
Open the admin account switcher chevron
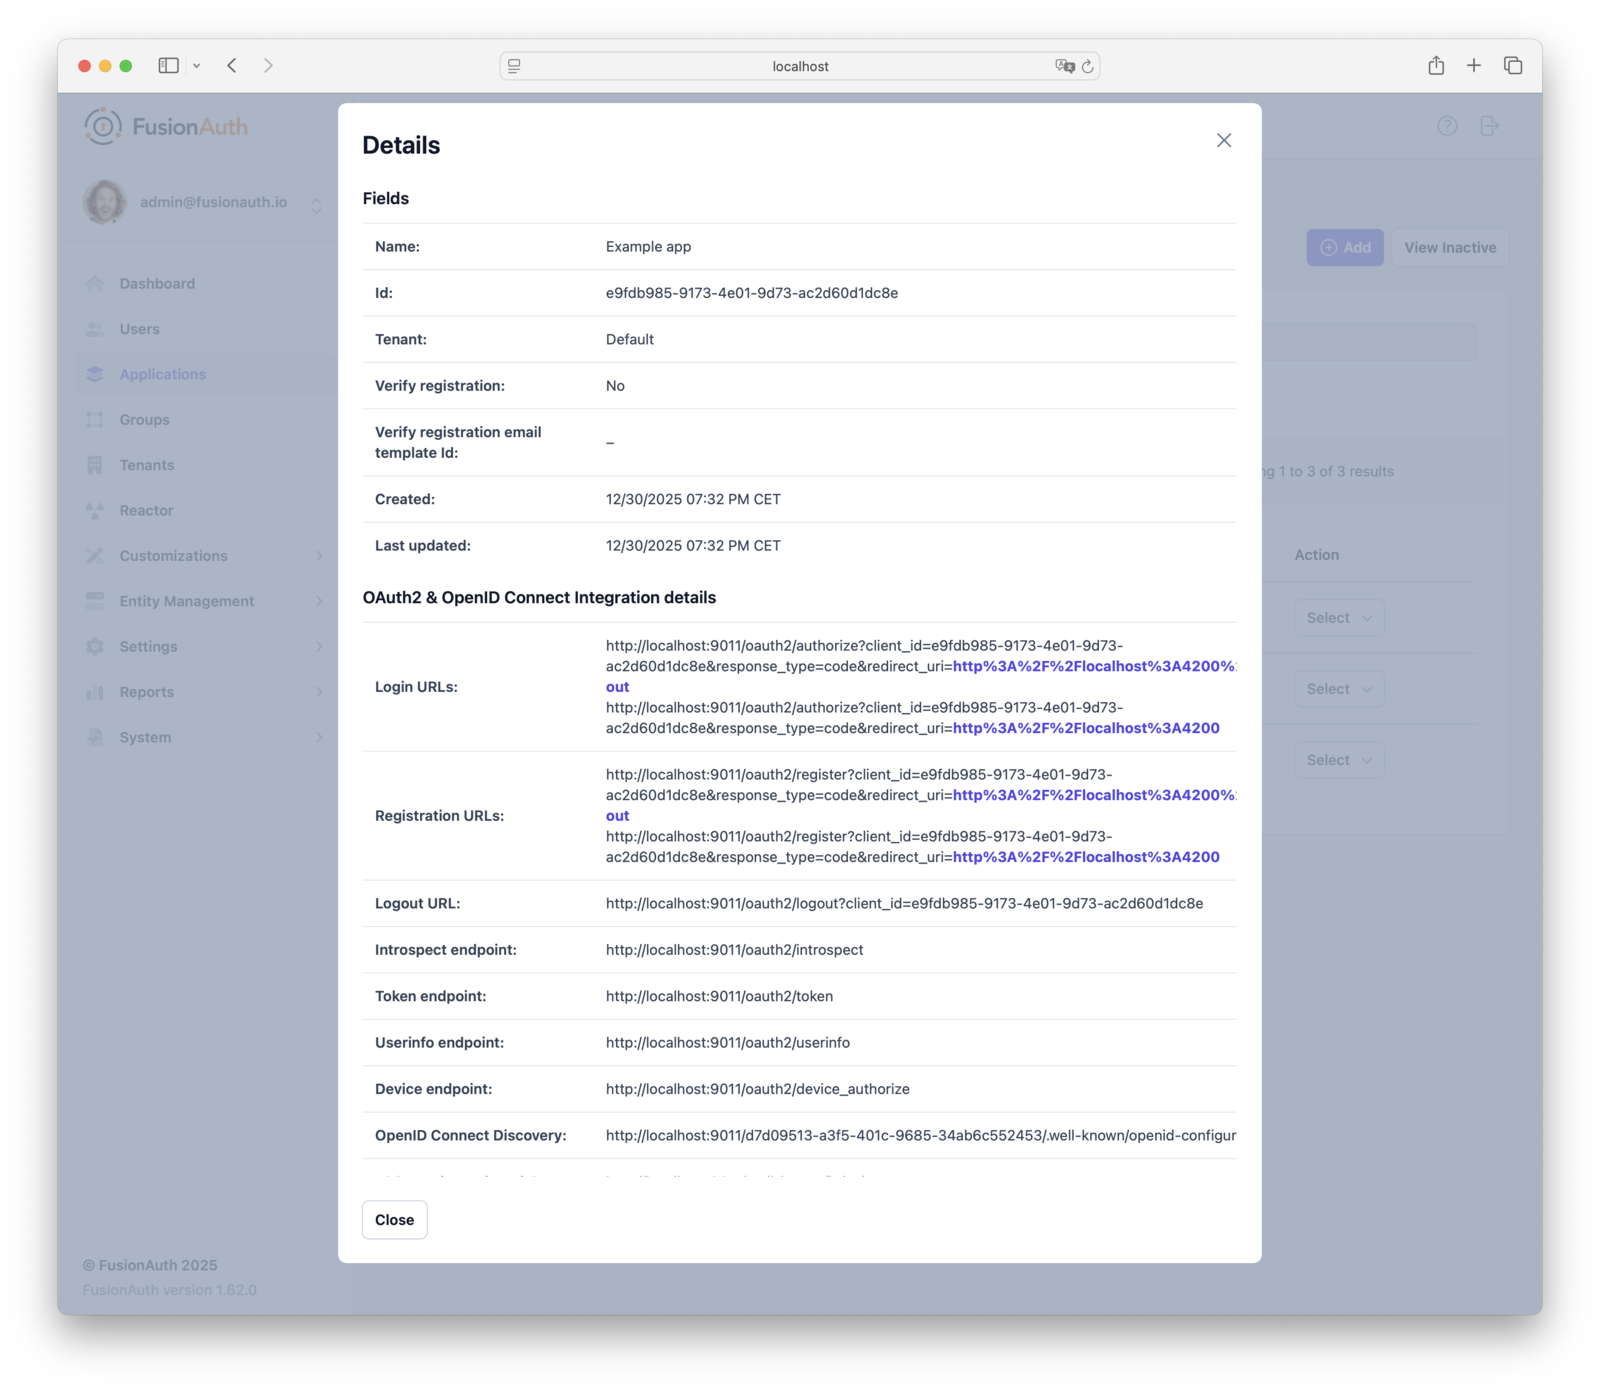coord(316,203)
